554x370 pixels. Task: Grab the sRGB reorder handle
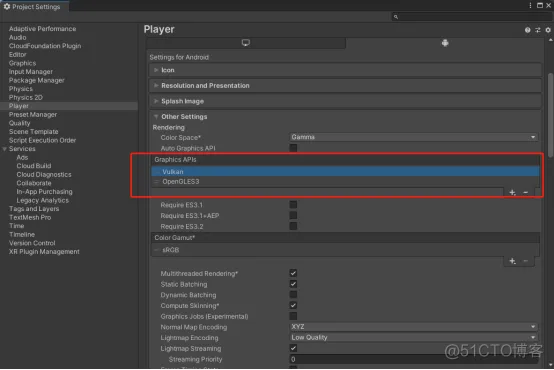pyautogui.click(x=157, y=250)
